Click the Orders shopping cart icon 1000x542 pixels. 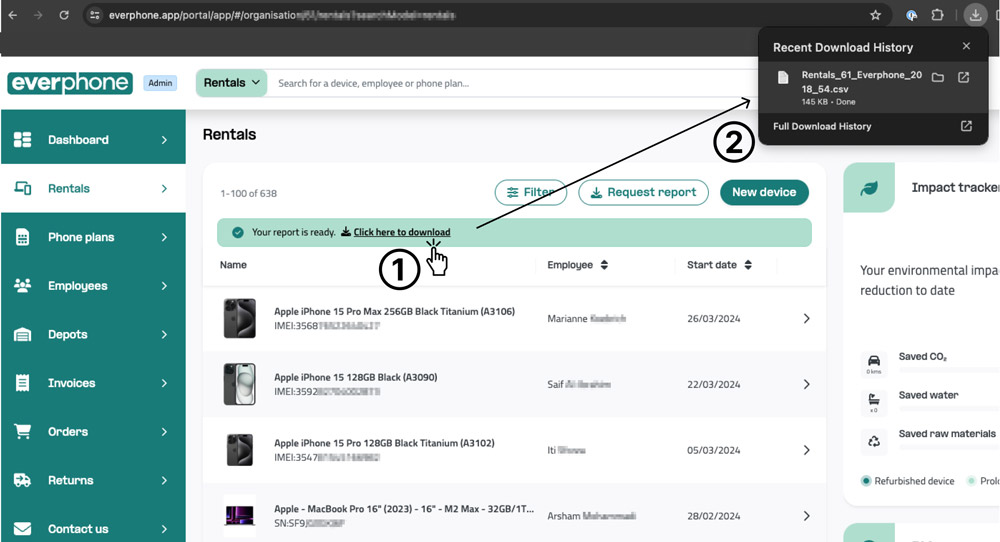point(22,432)
